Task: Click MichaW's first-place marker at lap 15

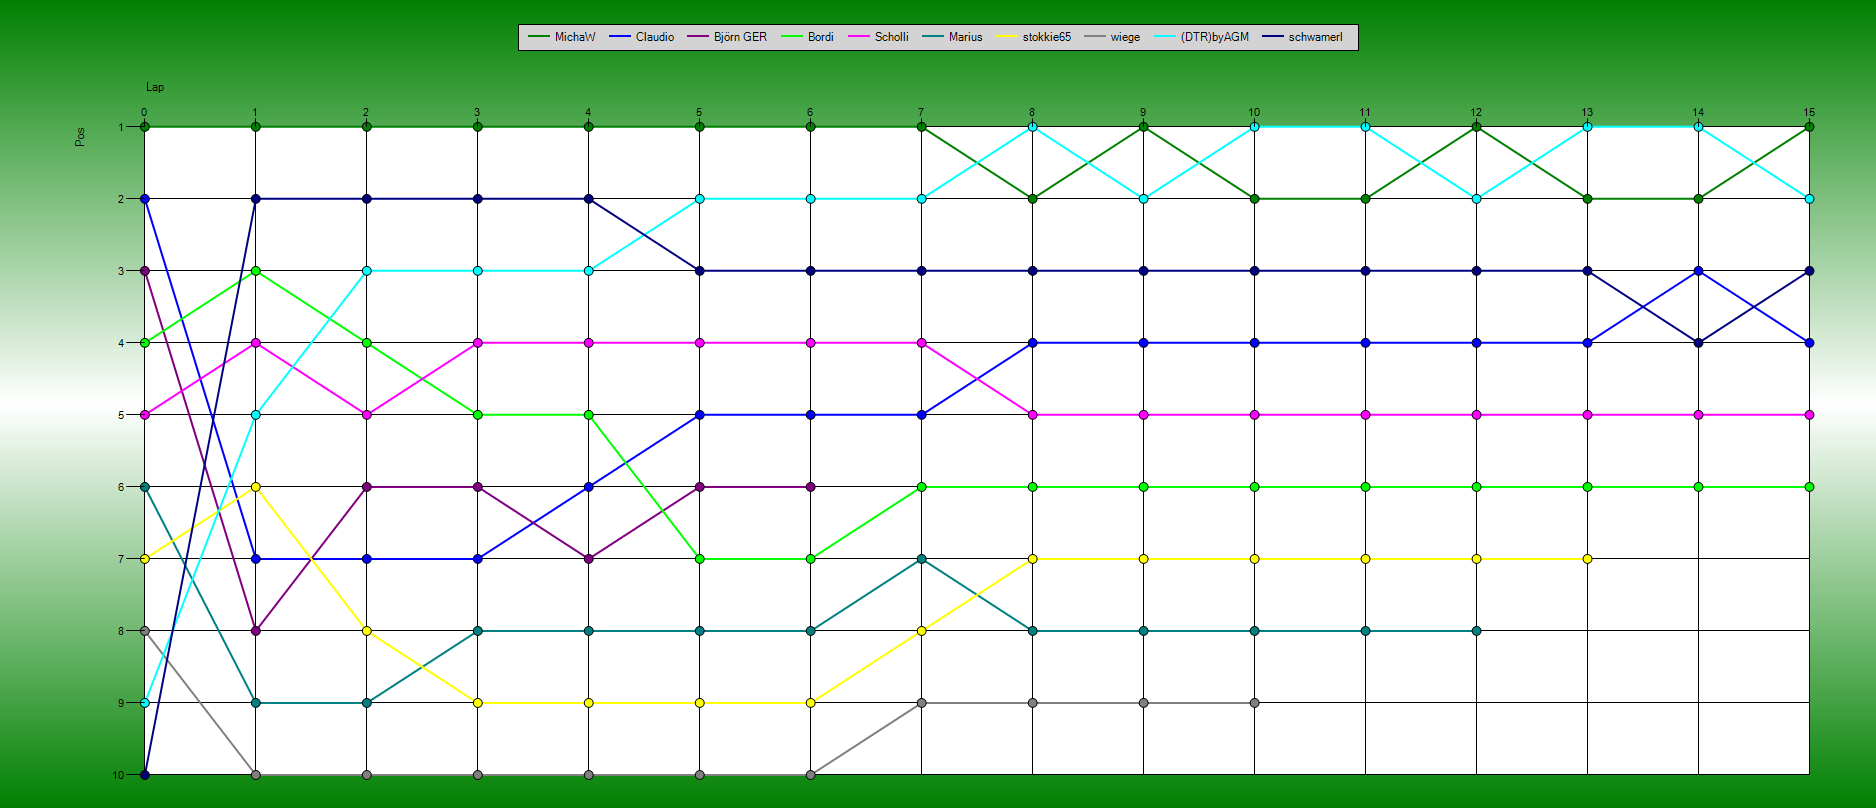Action: pyautogui.click(x=1809, y=127)
